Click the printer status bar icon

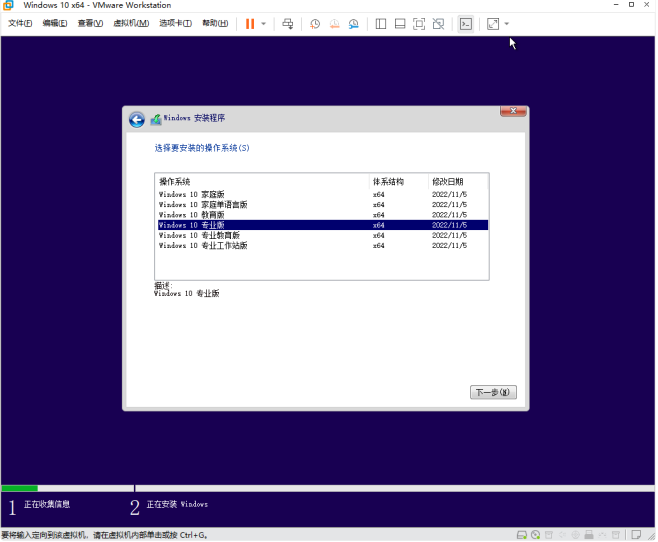[x=589, y=535]
